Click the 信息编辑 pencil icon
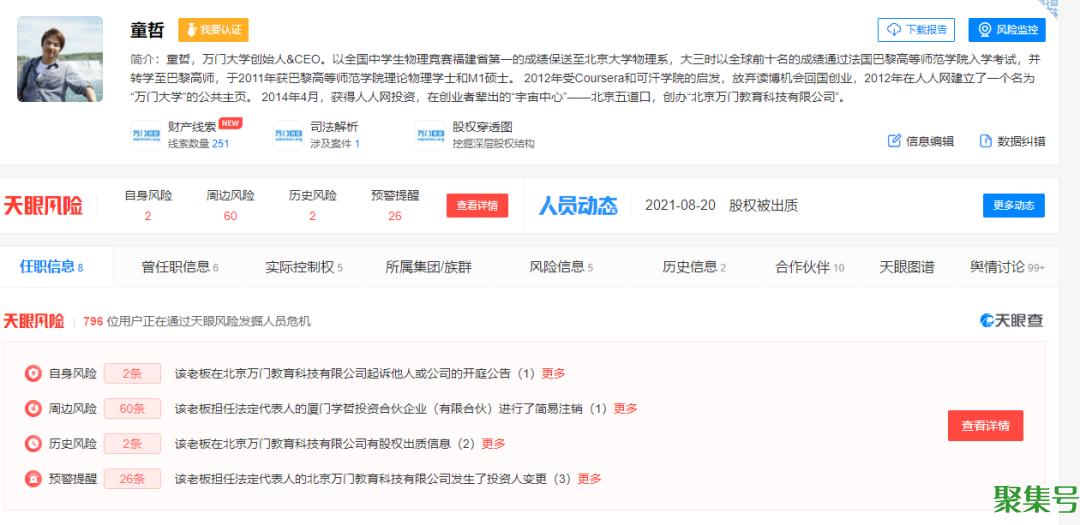Screen dimensions: 1080x525 point(894,141)
